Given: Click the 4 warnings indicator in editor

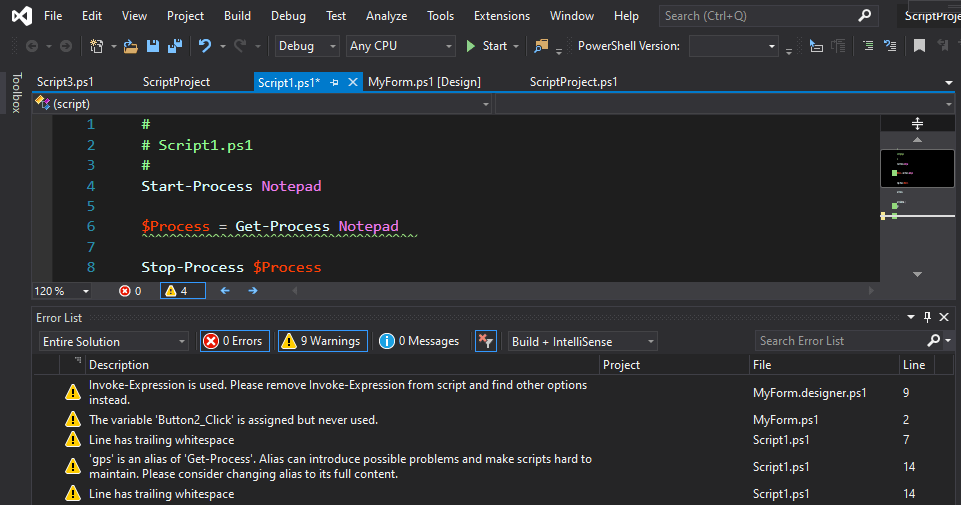Looking at the screenshot, I should (183, 291).
